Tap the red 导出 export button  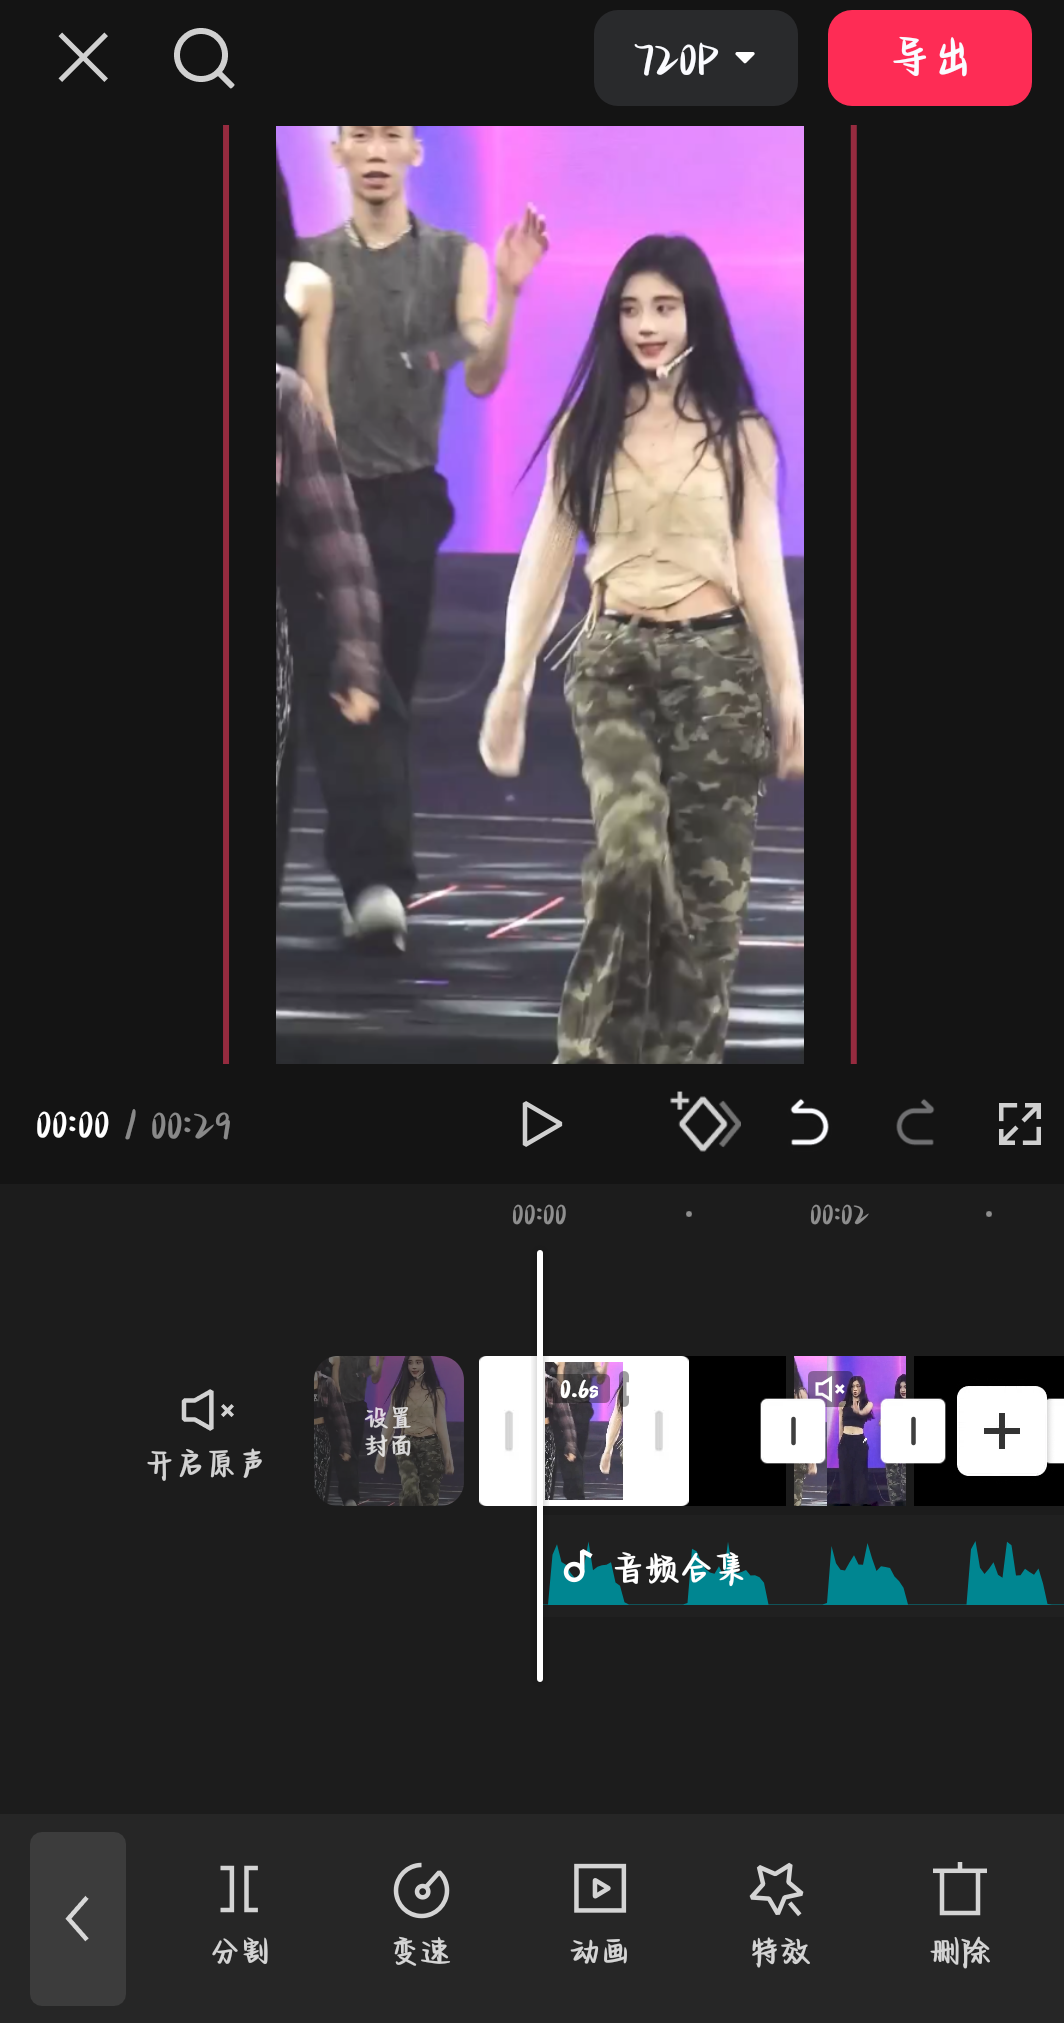pos(929,58)
